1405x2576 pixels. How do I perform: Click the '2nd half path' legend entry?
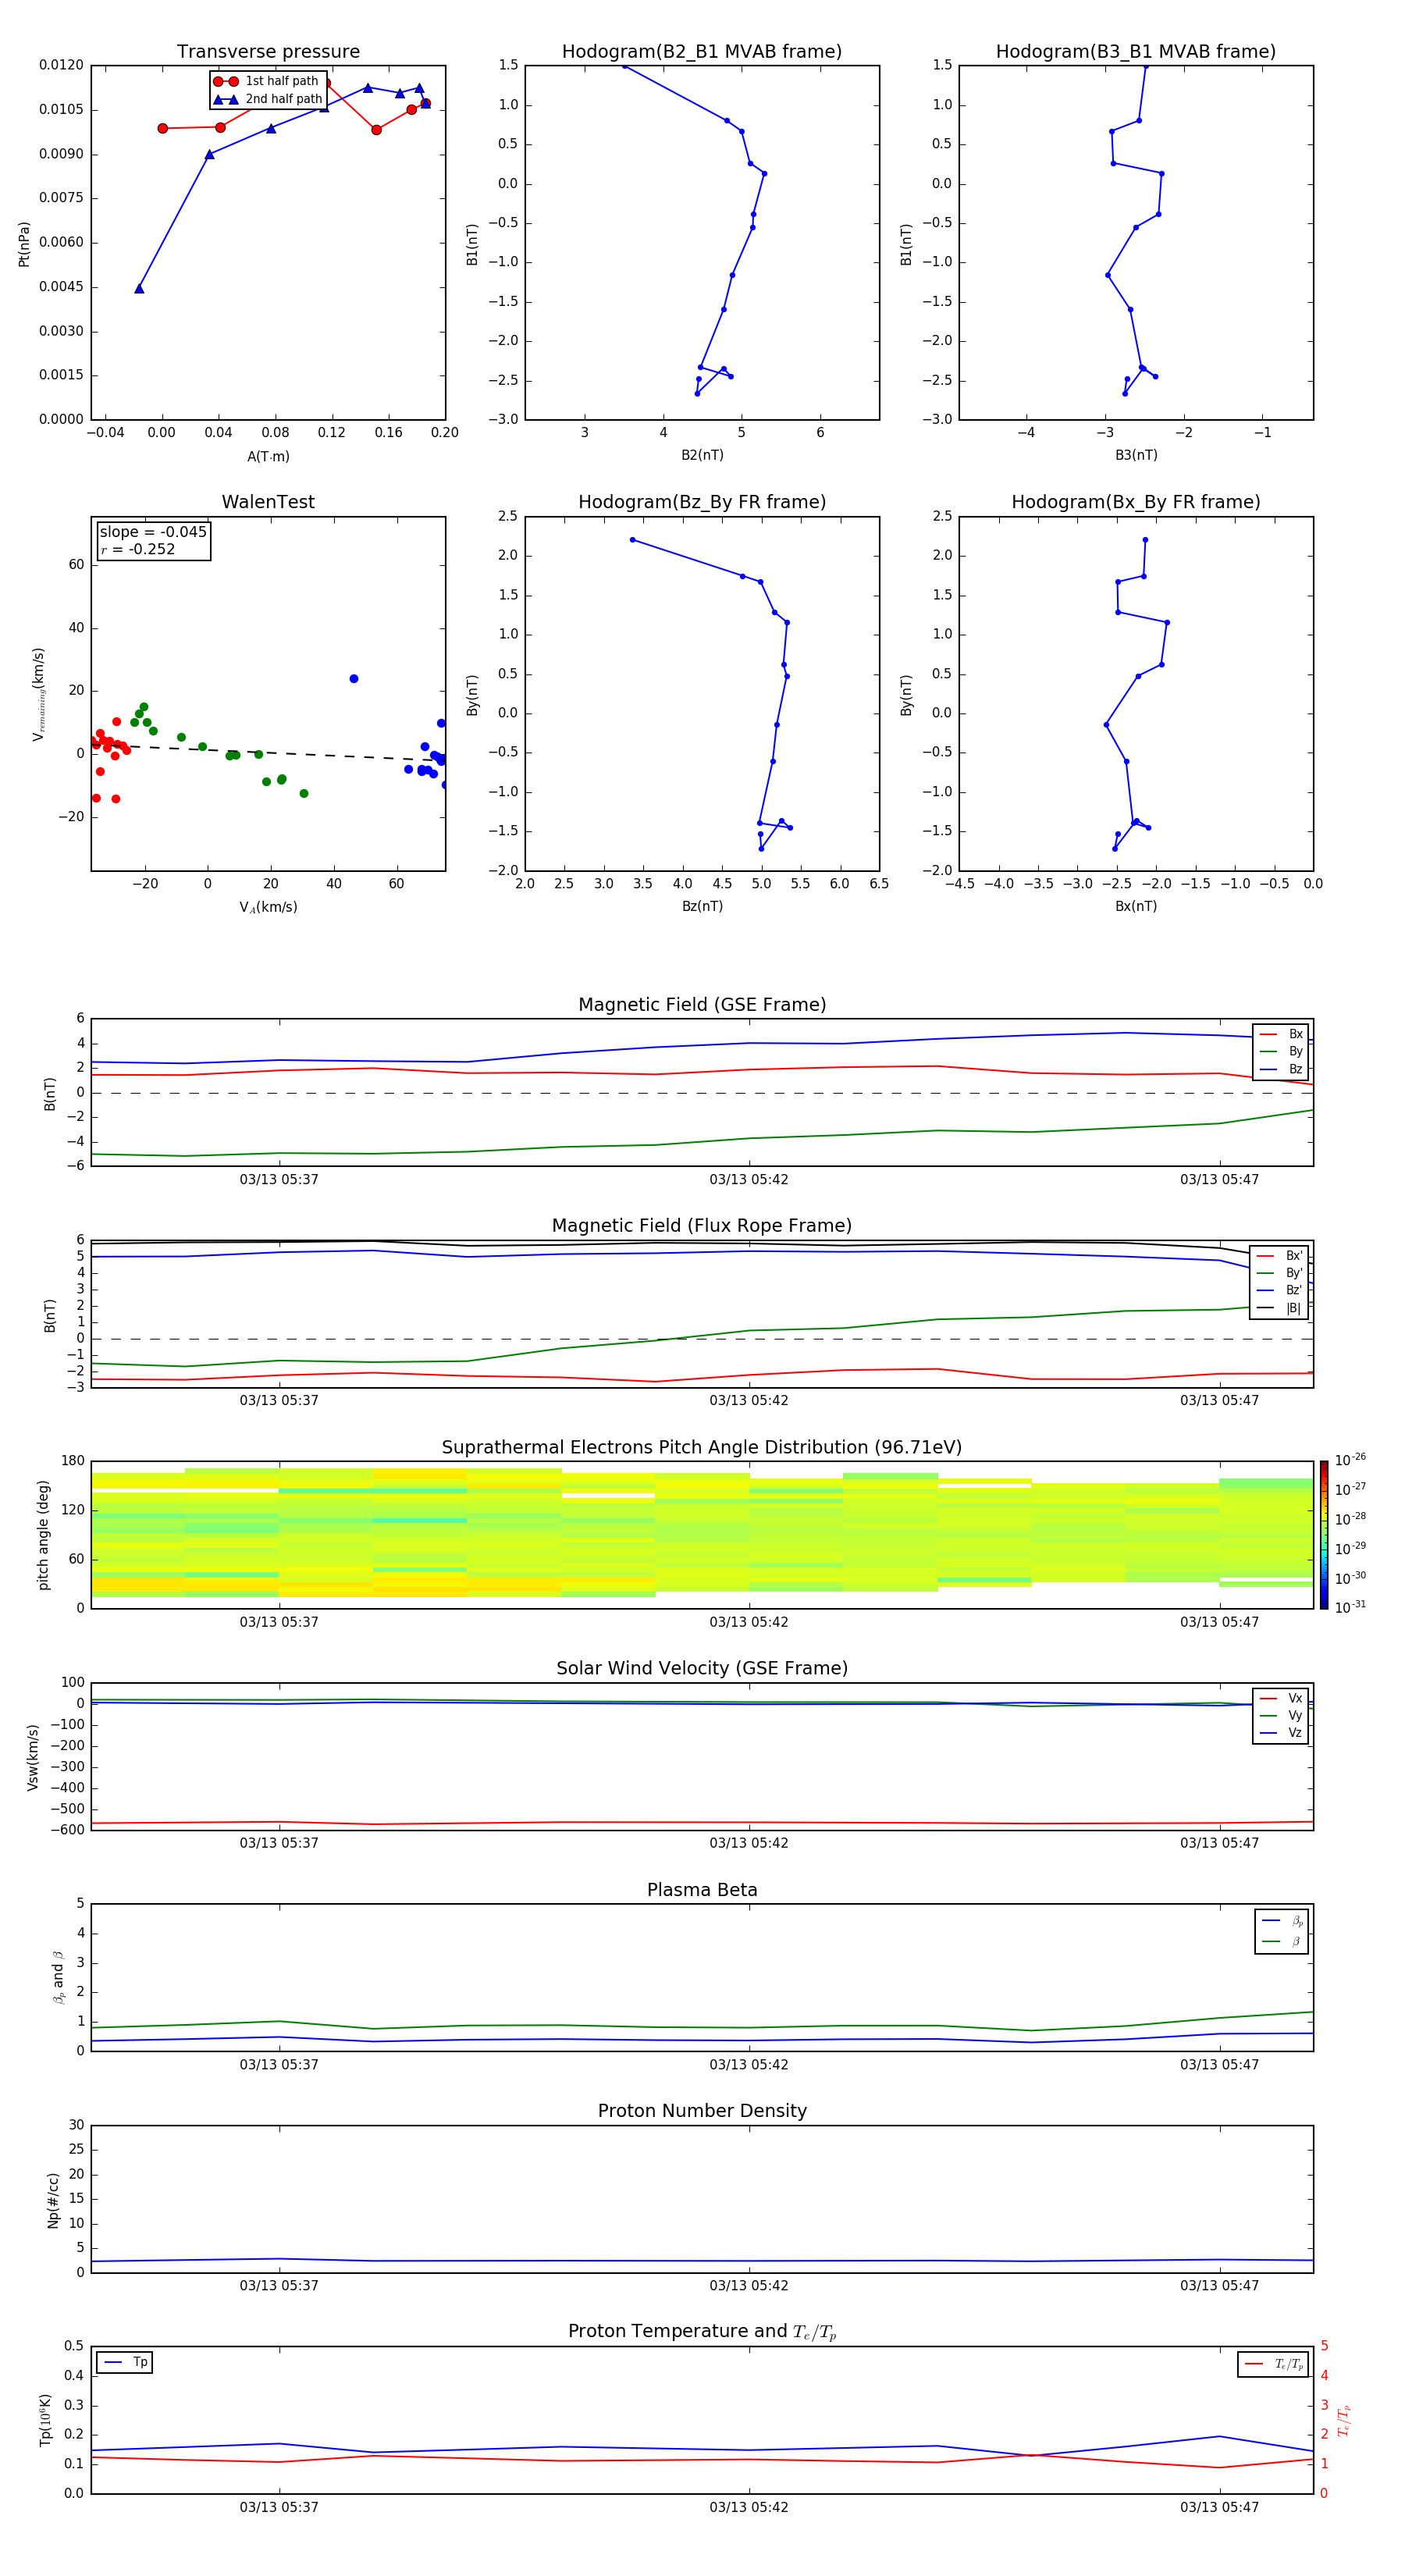coord(267,99)
